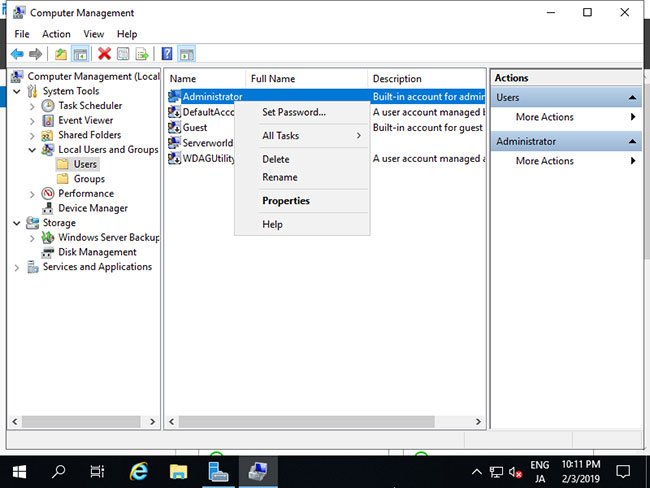This screenshot has width=650, height=488.
Task: Toggle Show/Hide Console Tree toolbar icon
Action: pyautogui.click(x=80, y=54)
